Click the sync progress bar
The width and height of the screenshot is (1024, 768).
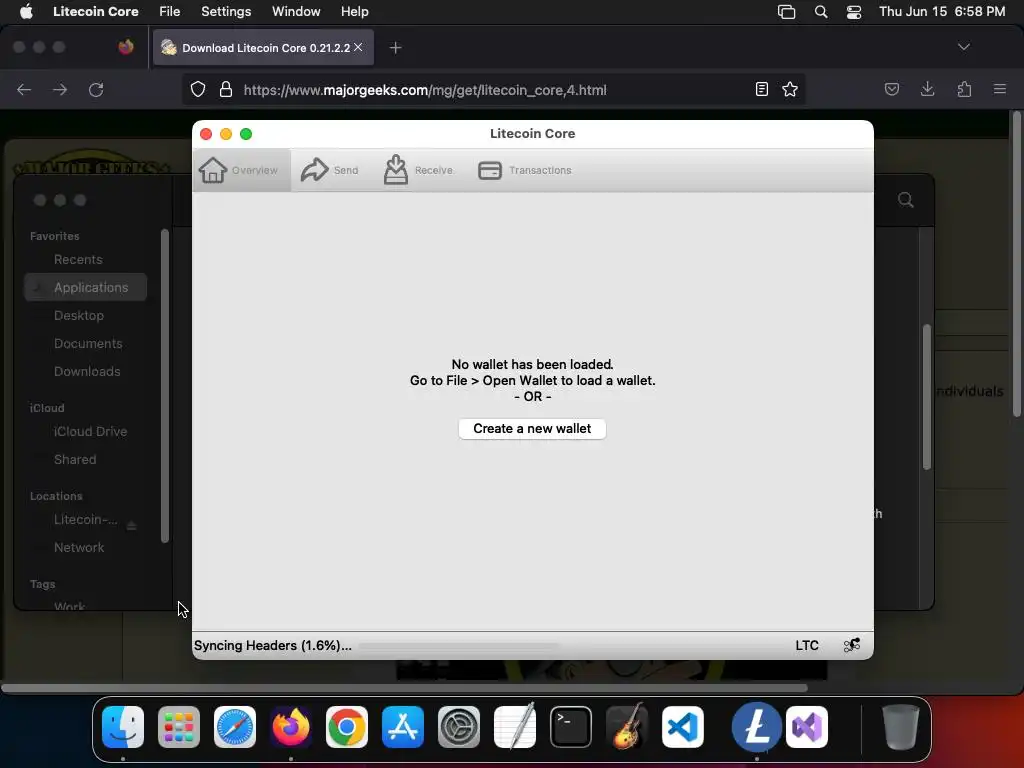point(459,646)
